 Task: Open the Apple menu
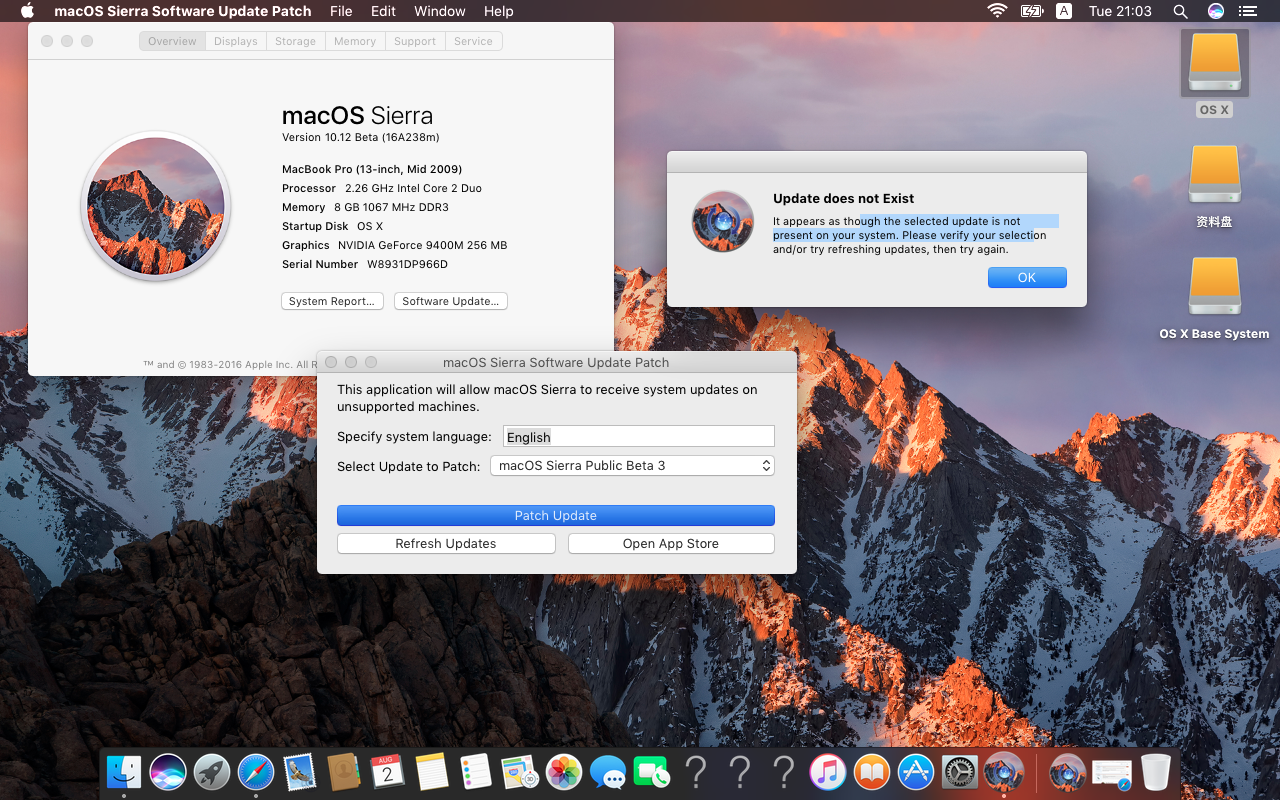coord(27,11)
